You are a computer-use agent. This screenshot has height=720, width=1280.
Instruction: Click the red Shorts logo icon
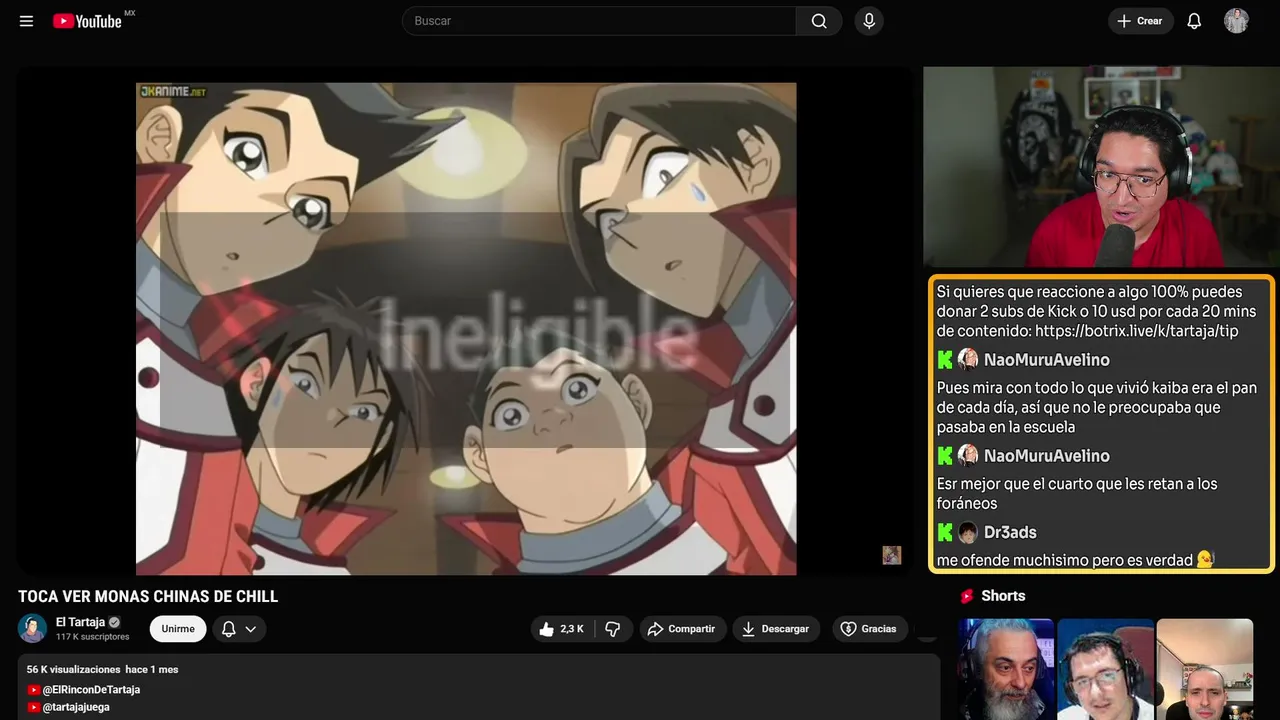click(x=967, y=596)
